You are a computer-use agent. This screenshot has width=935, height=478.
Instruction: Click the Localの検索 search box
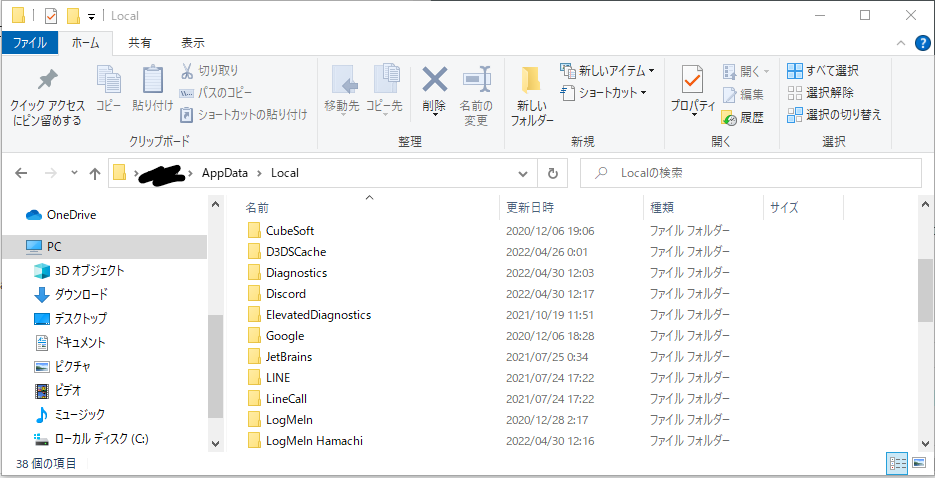click(751, 173)
